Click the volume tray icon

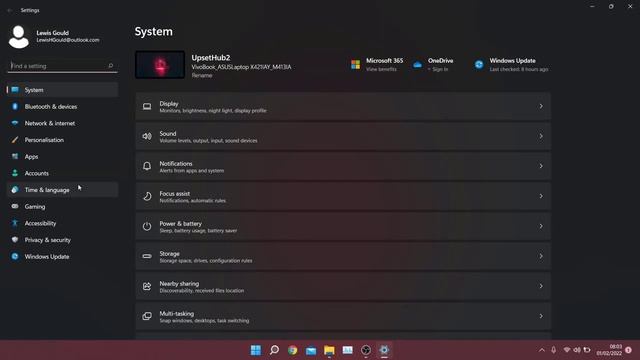(577, 350)
